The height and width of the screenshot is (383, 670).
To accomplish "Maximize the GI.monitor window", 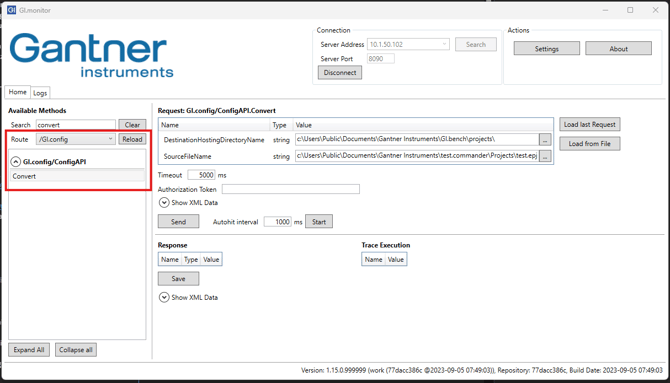I will (630, 10).
